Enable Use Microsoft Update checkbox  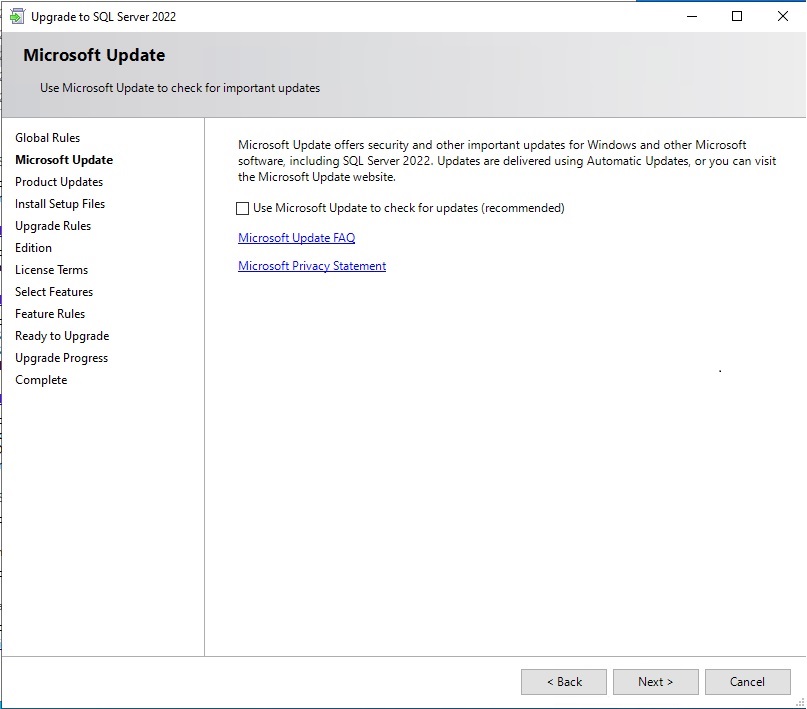coord(242,209)
